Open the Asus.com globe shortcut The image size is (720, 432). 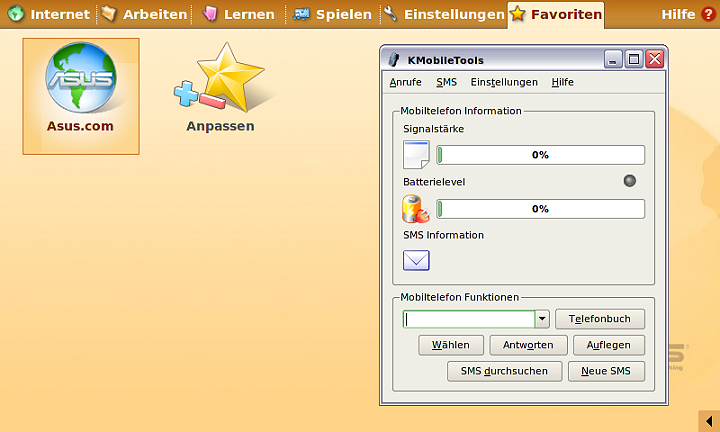[81, 96]
